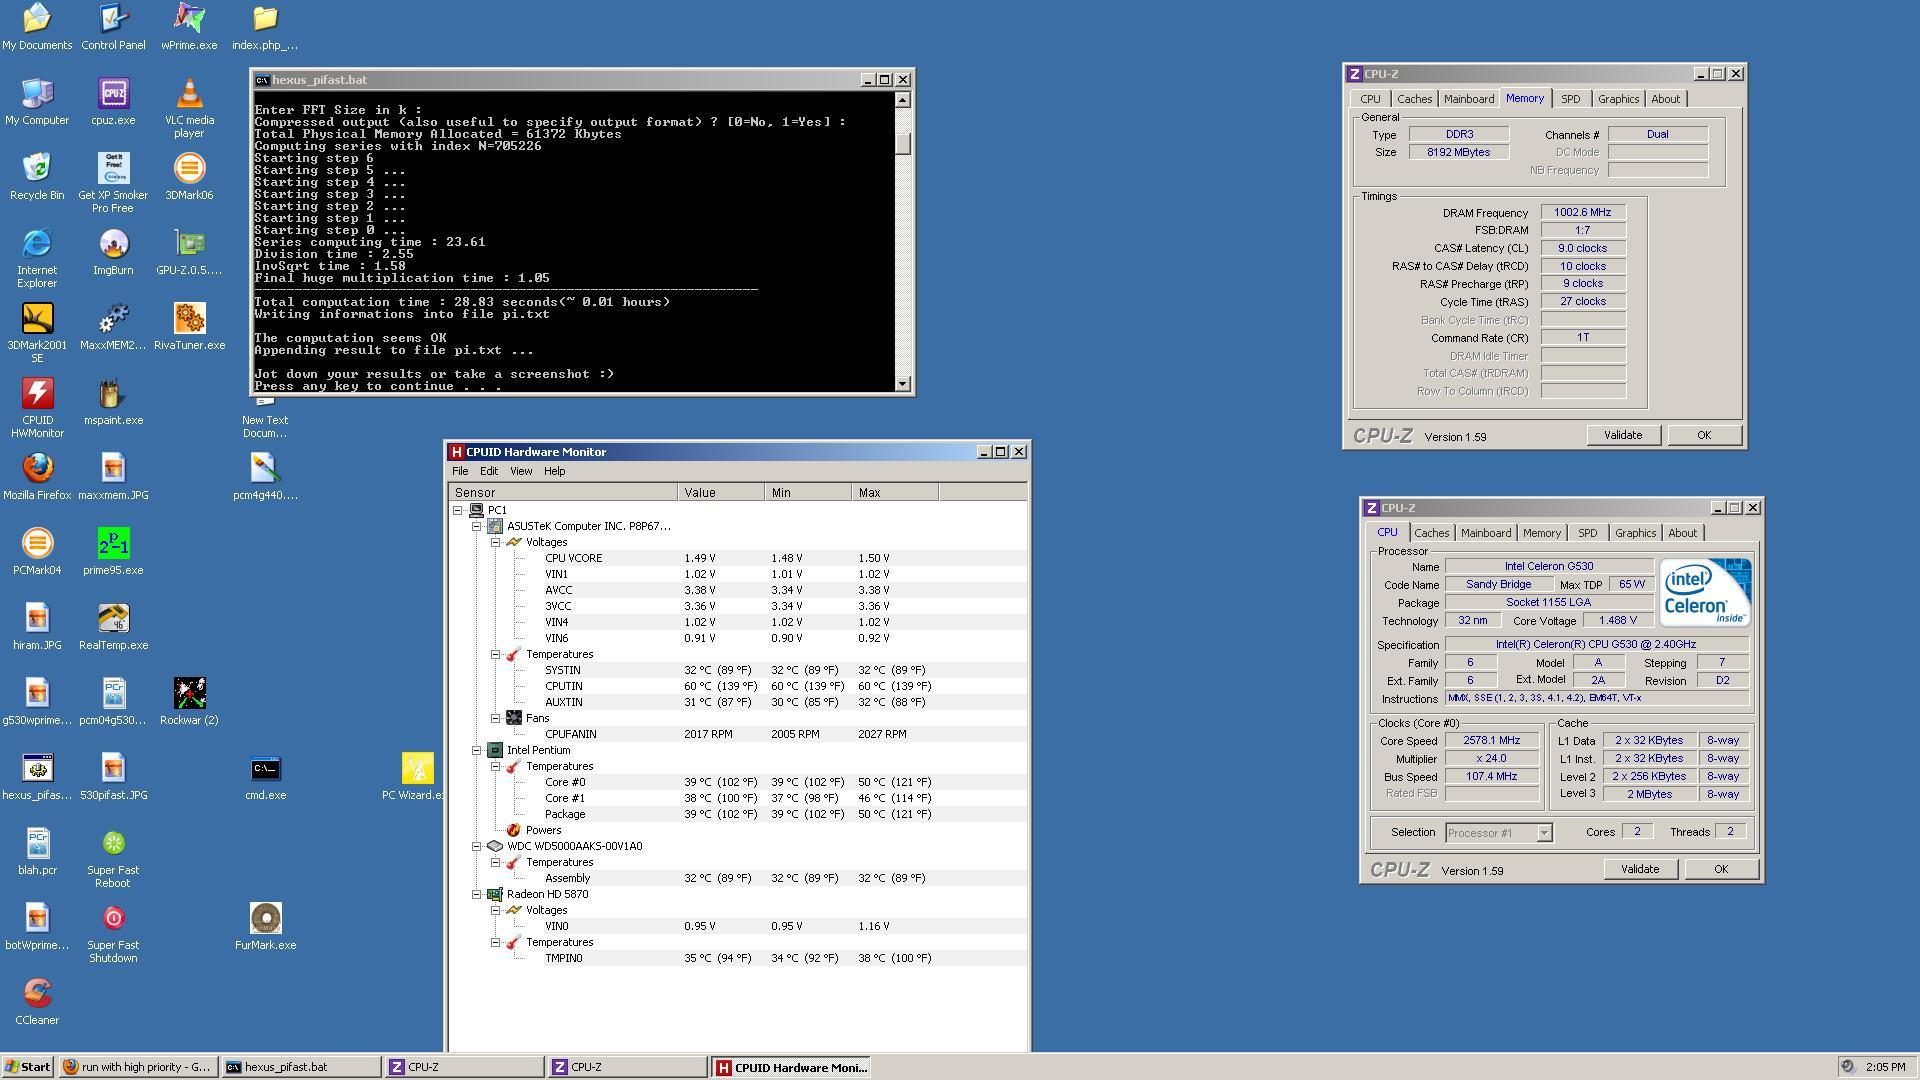Collapse the Radeon HD 5870 node
This screenshot has height=1080, width=1920.
(x=477, y=894)
